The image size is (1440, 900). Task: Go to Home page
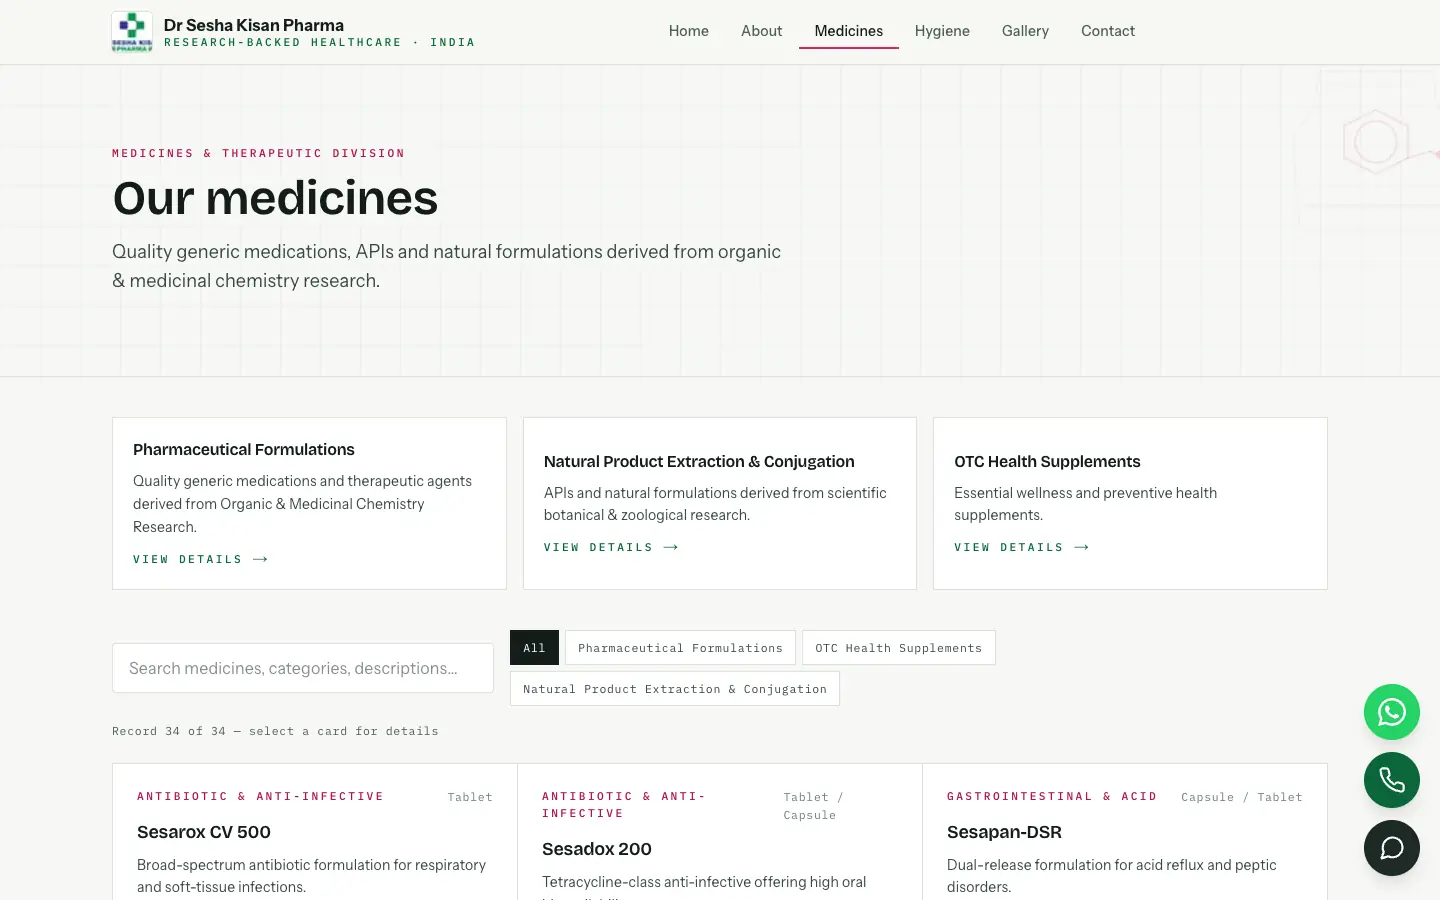688,31
